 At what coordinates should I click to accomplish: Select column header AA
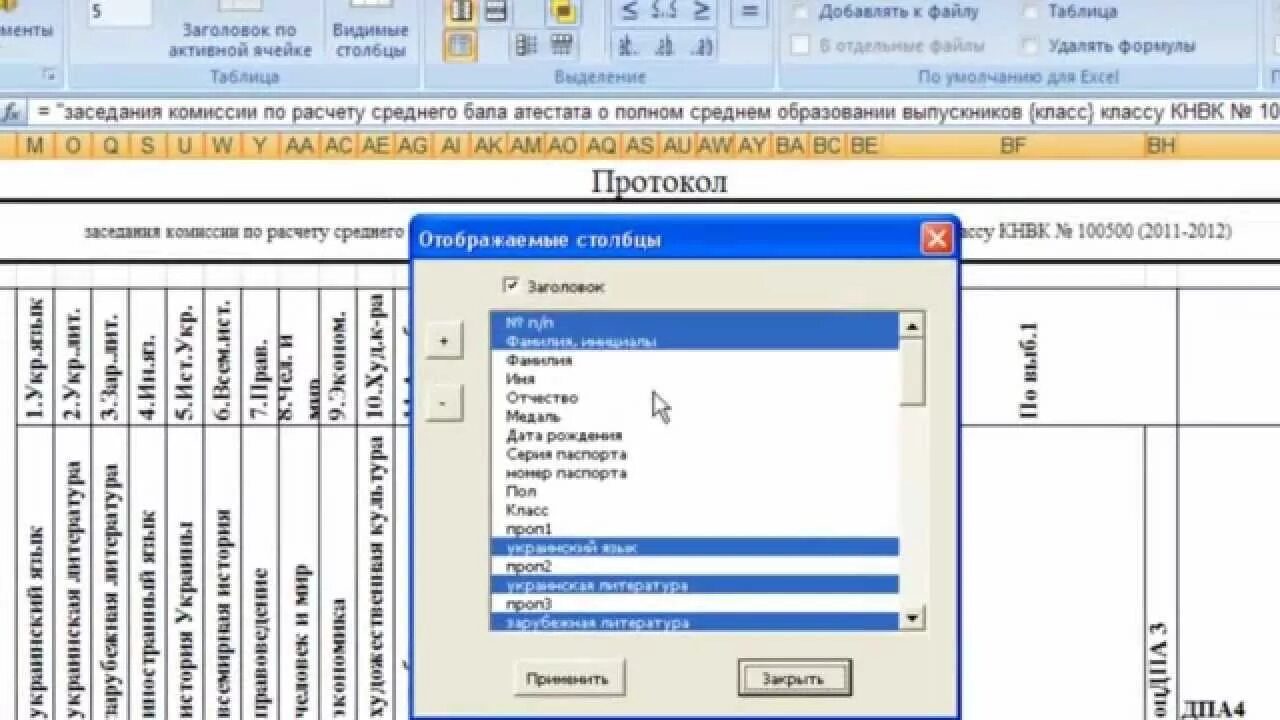[x=299, y=146]
